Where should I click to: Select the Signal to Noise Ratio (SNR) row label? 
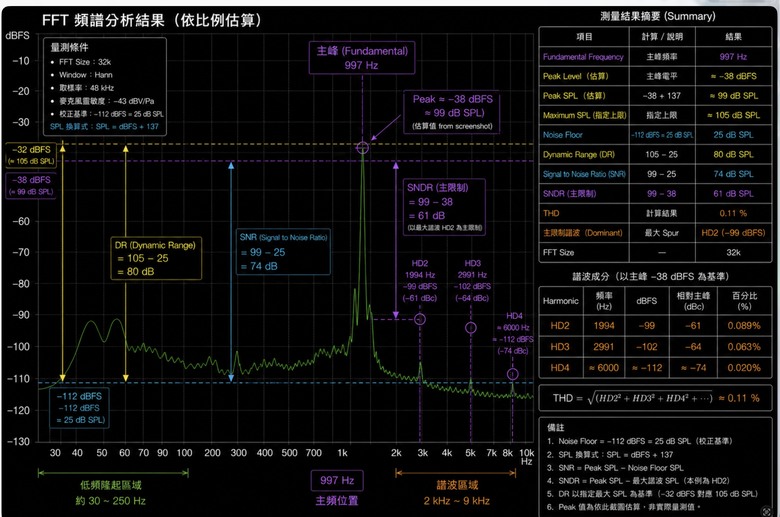584,174
